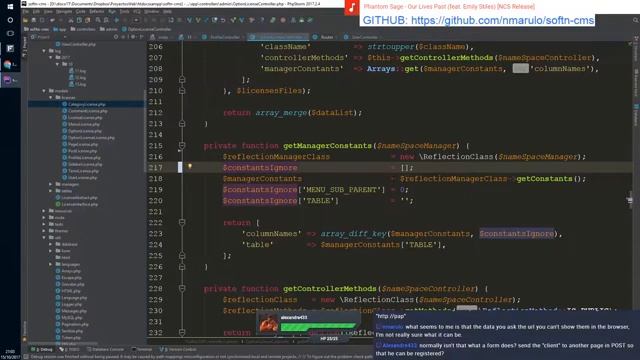
Task: Select Pagination.php in the tree
Action: (75, 324)
